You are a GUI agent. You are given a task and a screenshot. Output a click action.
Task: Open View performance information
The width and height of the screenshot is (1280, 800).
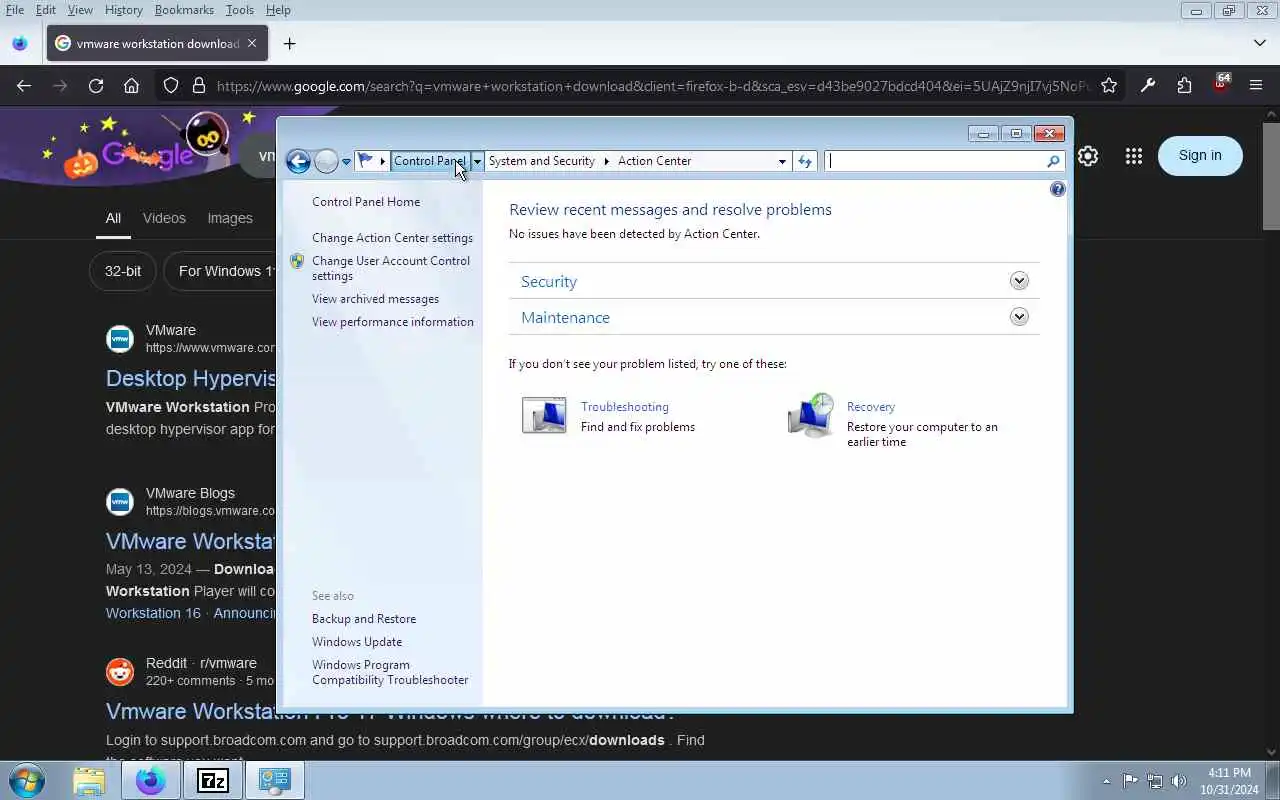pyautogui.click(x=393, y=322)
